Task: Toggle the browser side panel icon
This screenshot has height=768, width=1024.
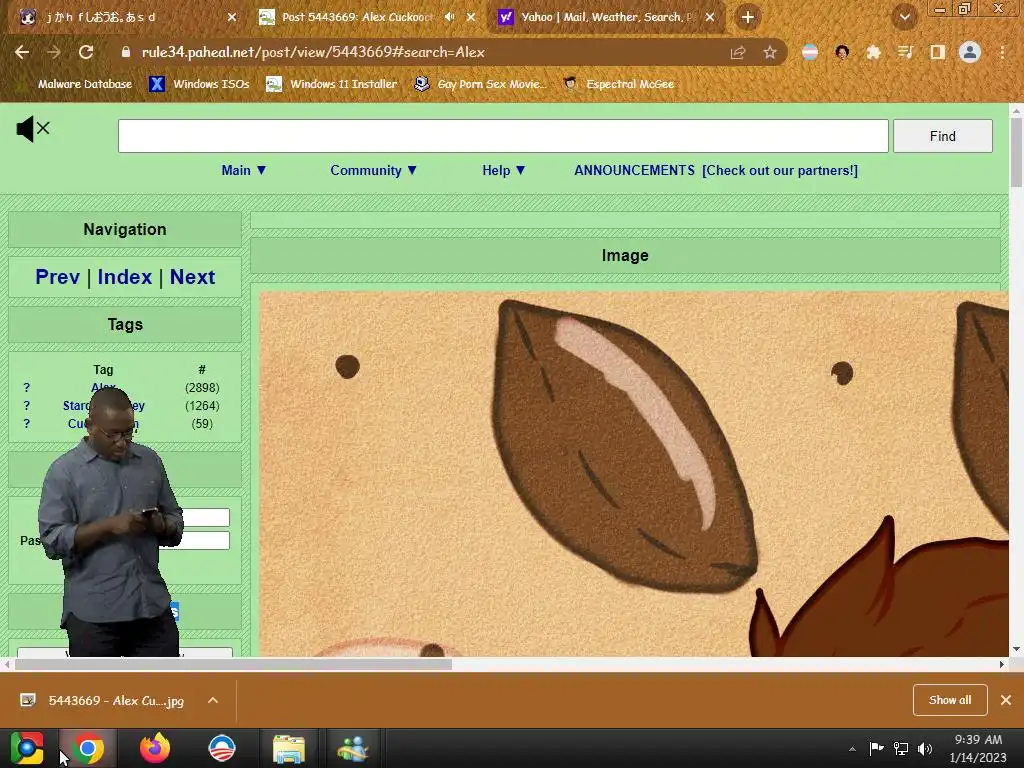Action: (x=937, y=52)
